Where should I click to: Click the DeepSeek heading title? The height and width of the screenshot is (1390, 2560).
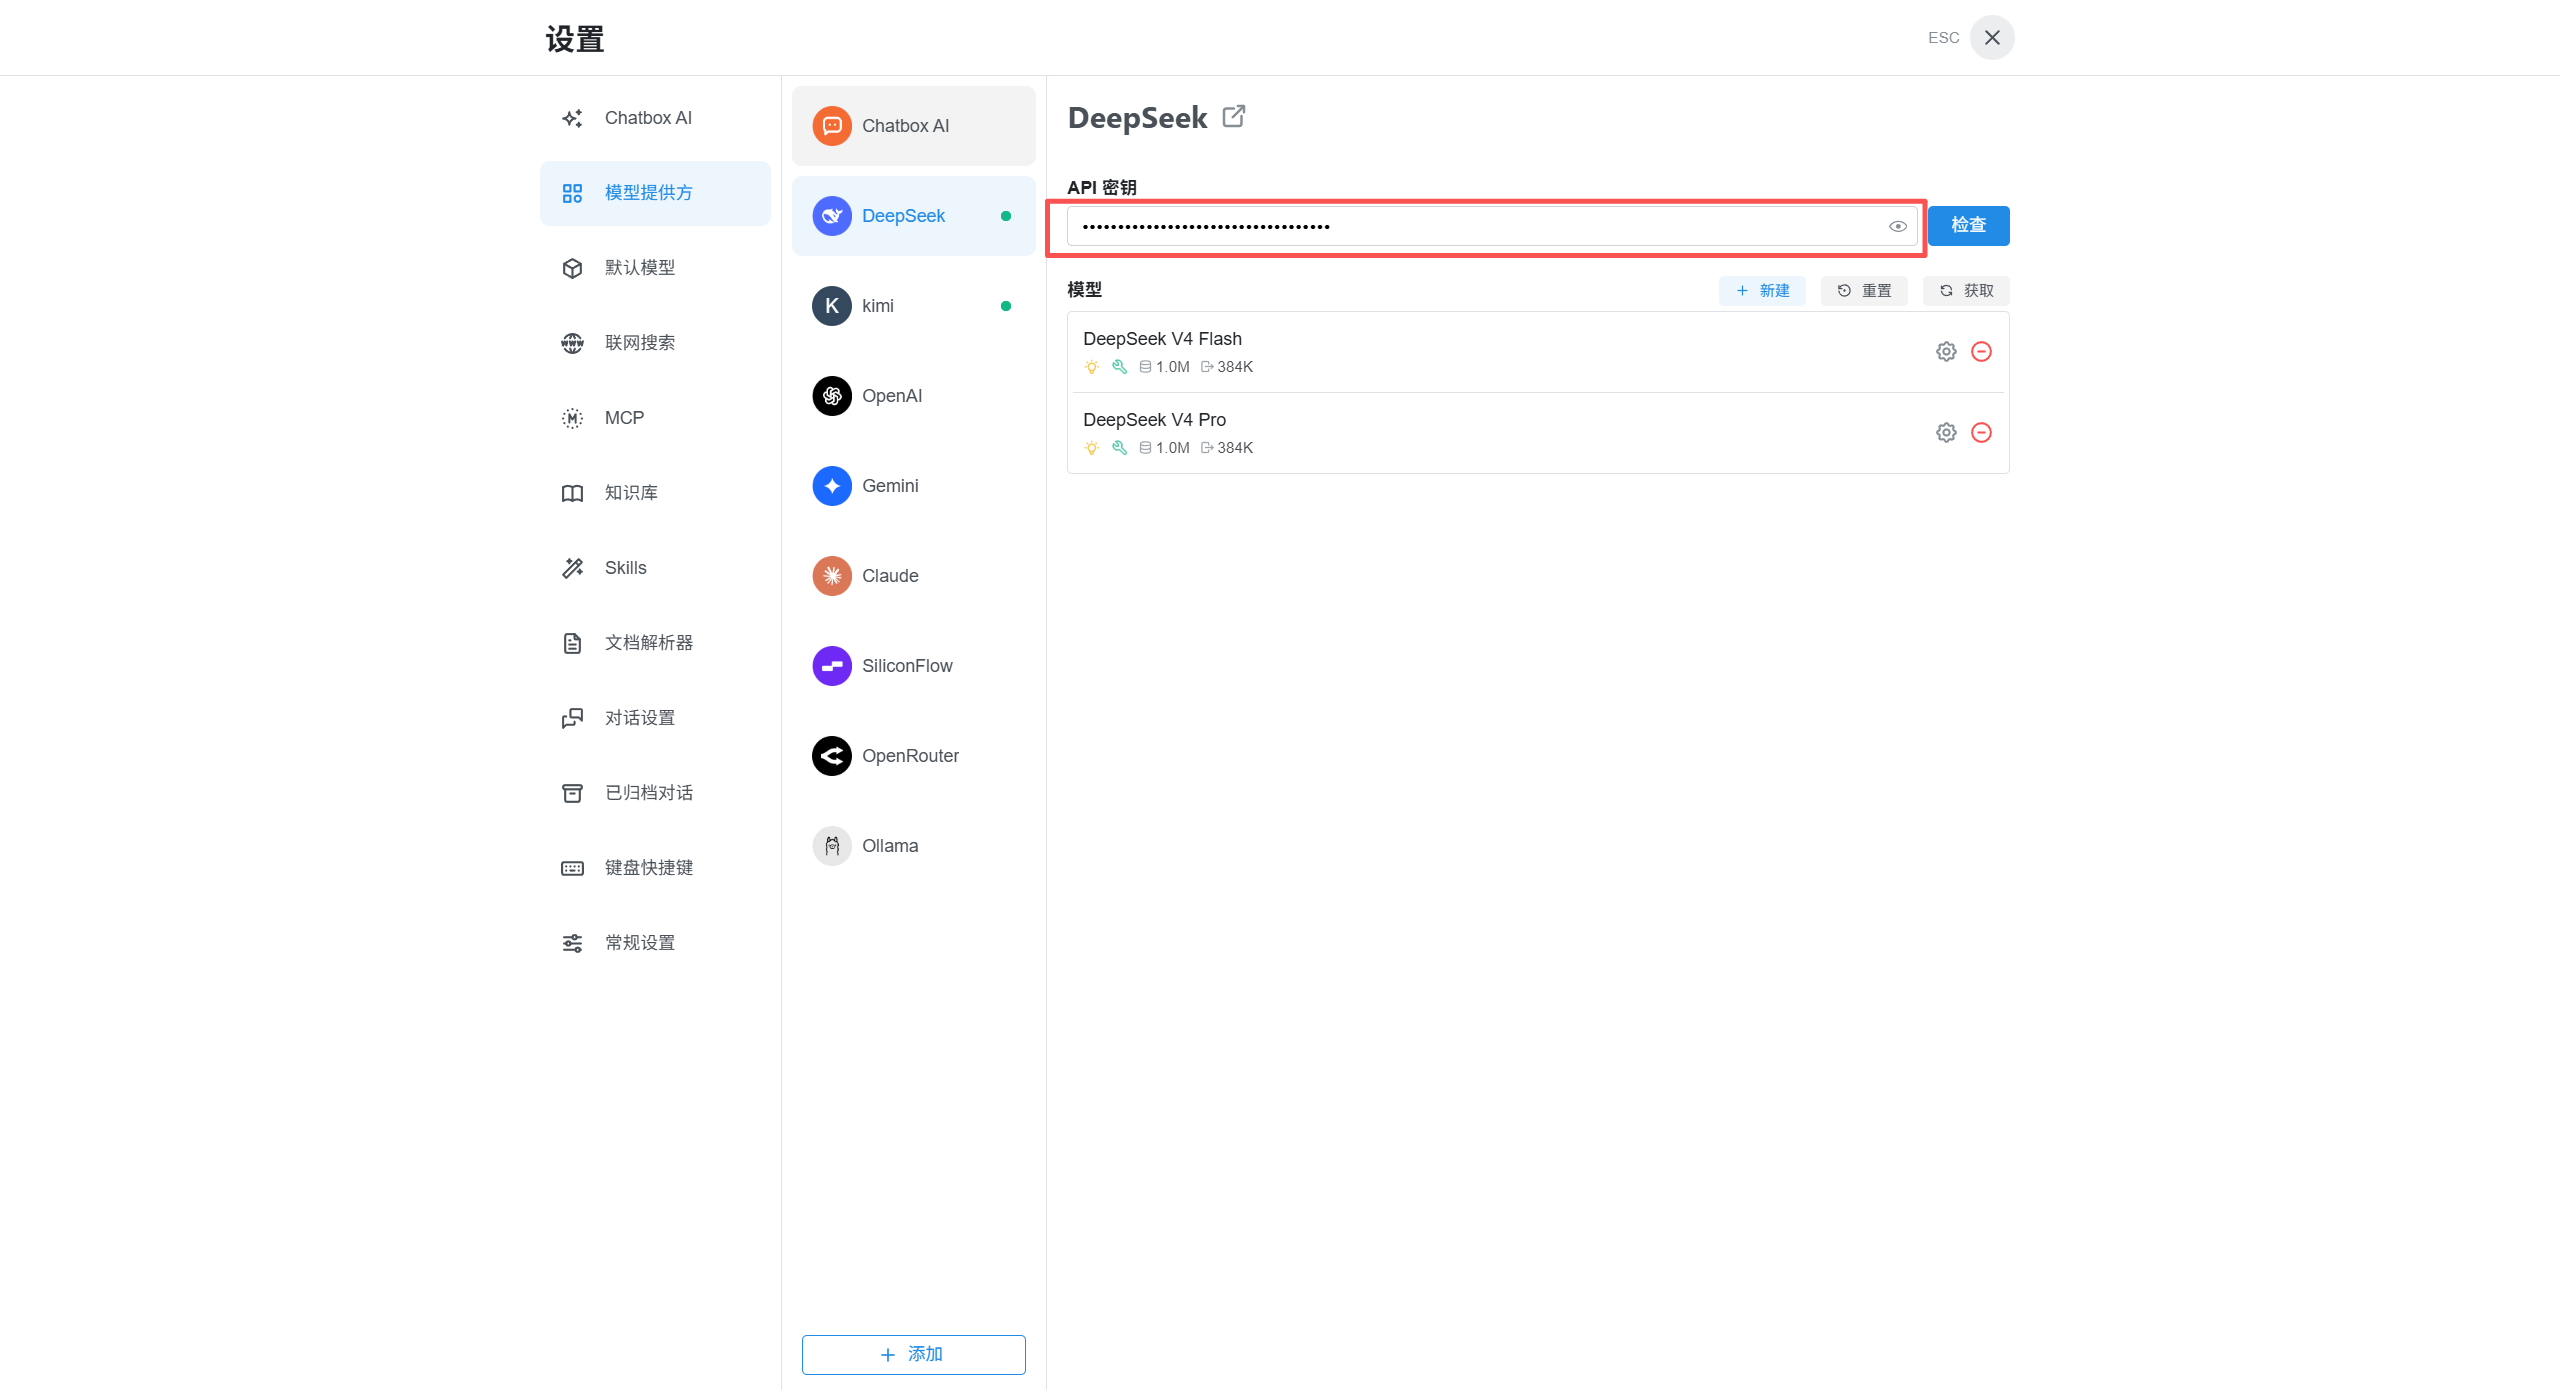(1137, 118)
